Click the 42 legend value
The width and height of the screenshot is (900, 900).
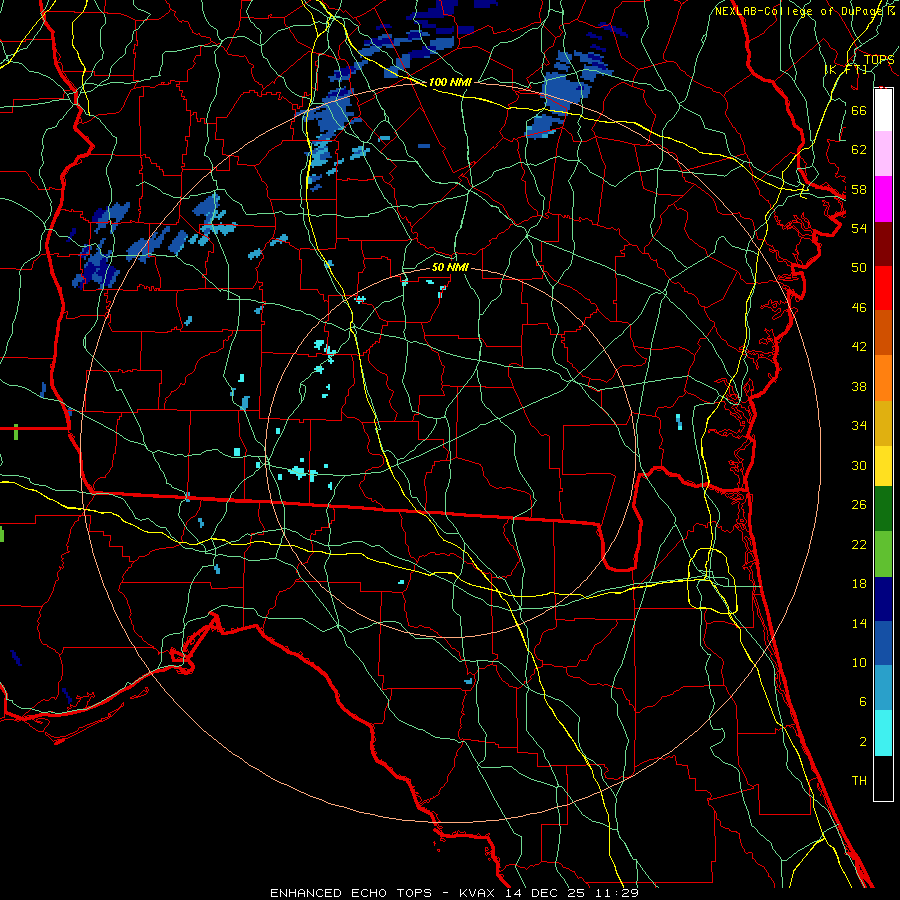[859, 347]
